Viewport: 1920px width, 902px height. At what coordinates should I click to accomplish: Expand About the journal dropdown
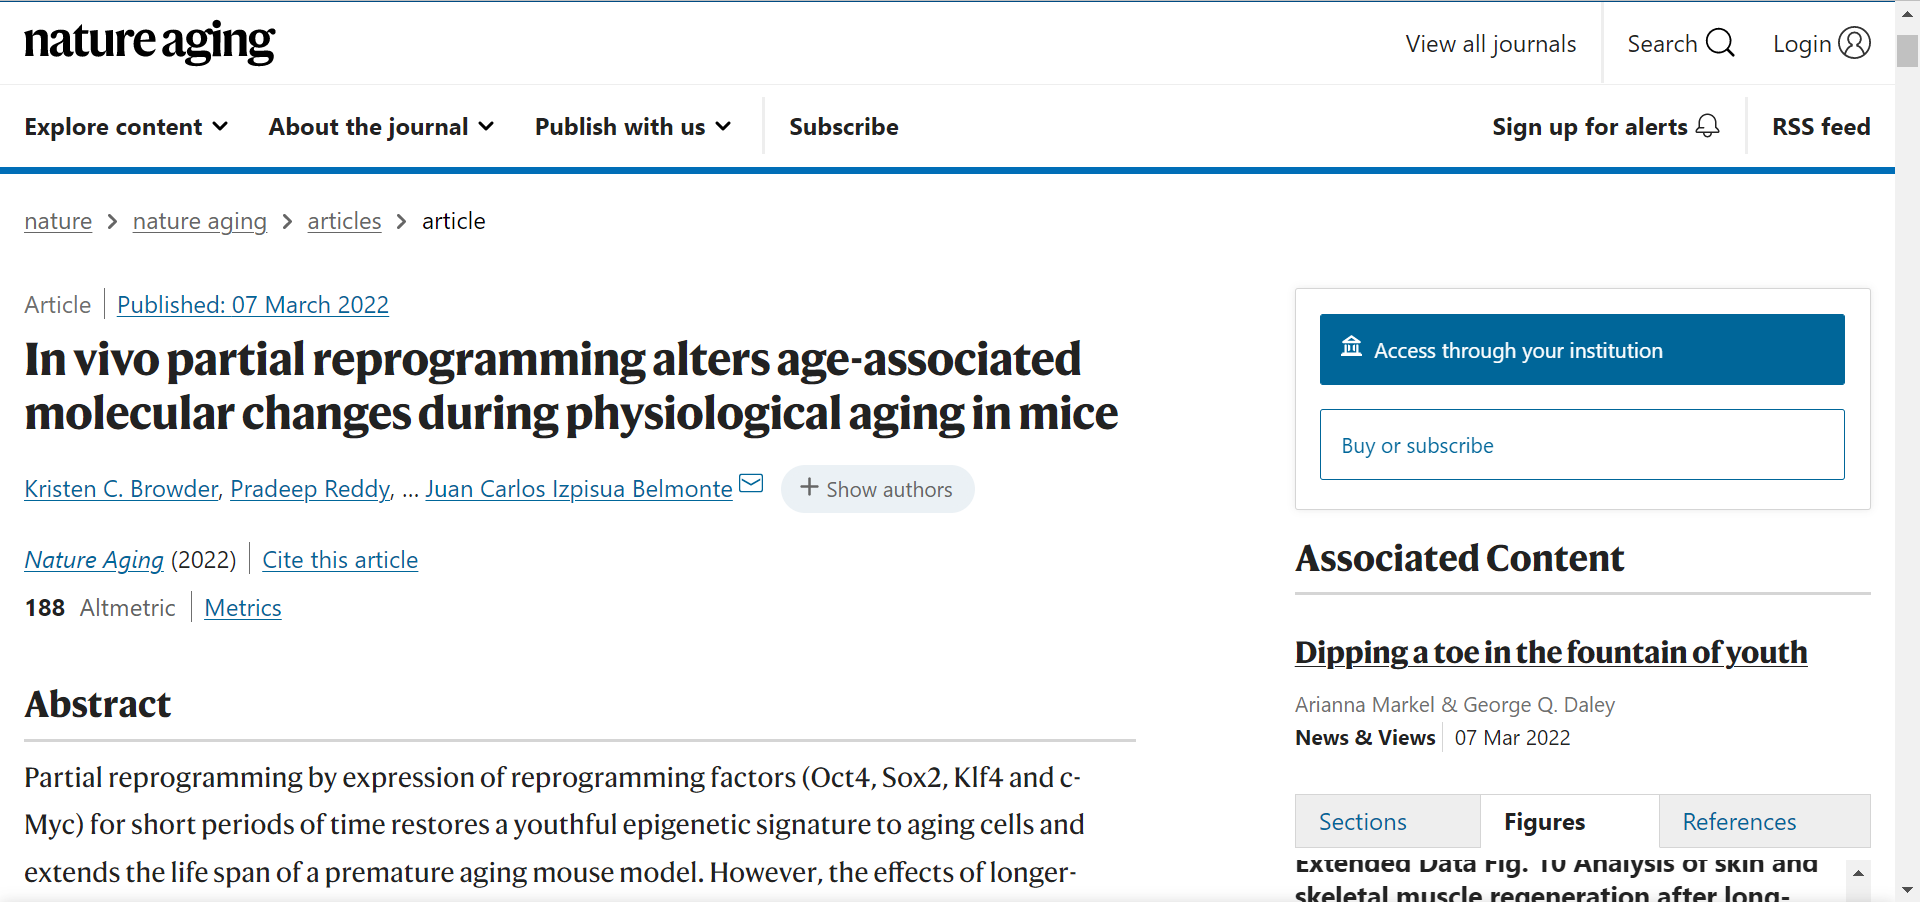pos(381,127)
